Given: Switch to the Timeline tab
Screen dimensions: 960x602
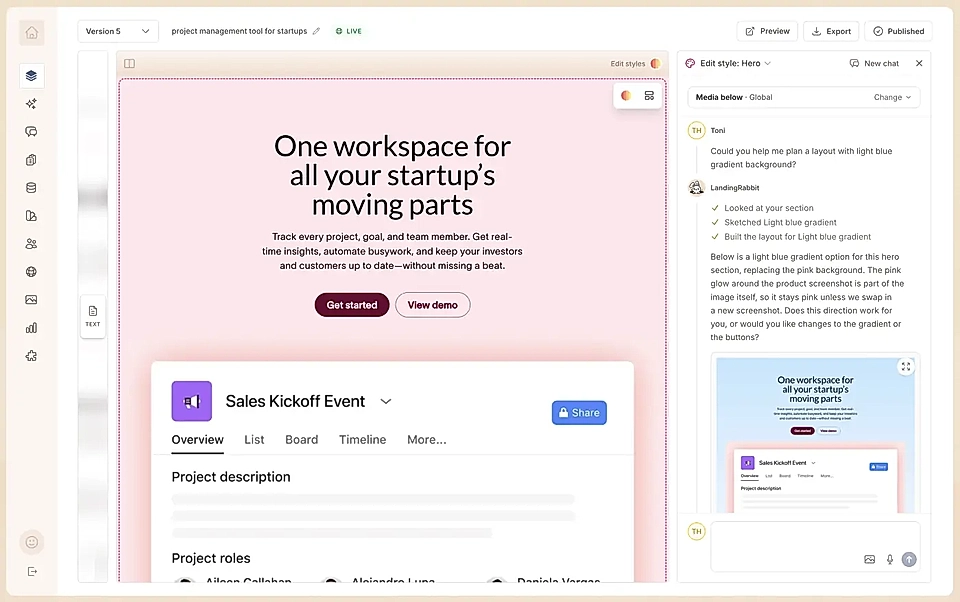Looking at the screenshot, I should (362, 440).
